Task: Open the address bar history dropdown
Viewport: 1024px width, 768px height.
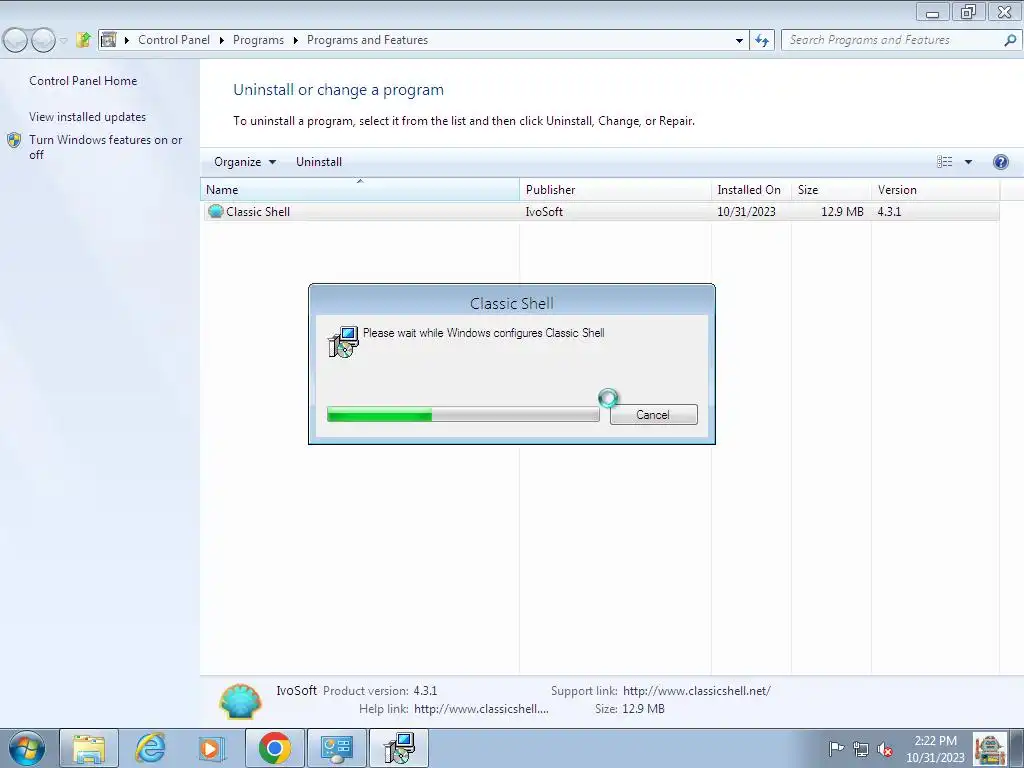Action: (x=739, y=40)
